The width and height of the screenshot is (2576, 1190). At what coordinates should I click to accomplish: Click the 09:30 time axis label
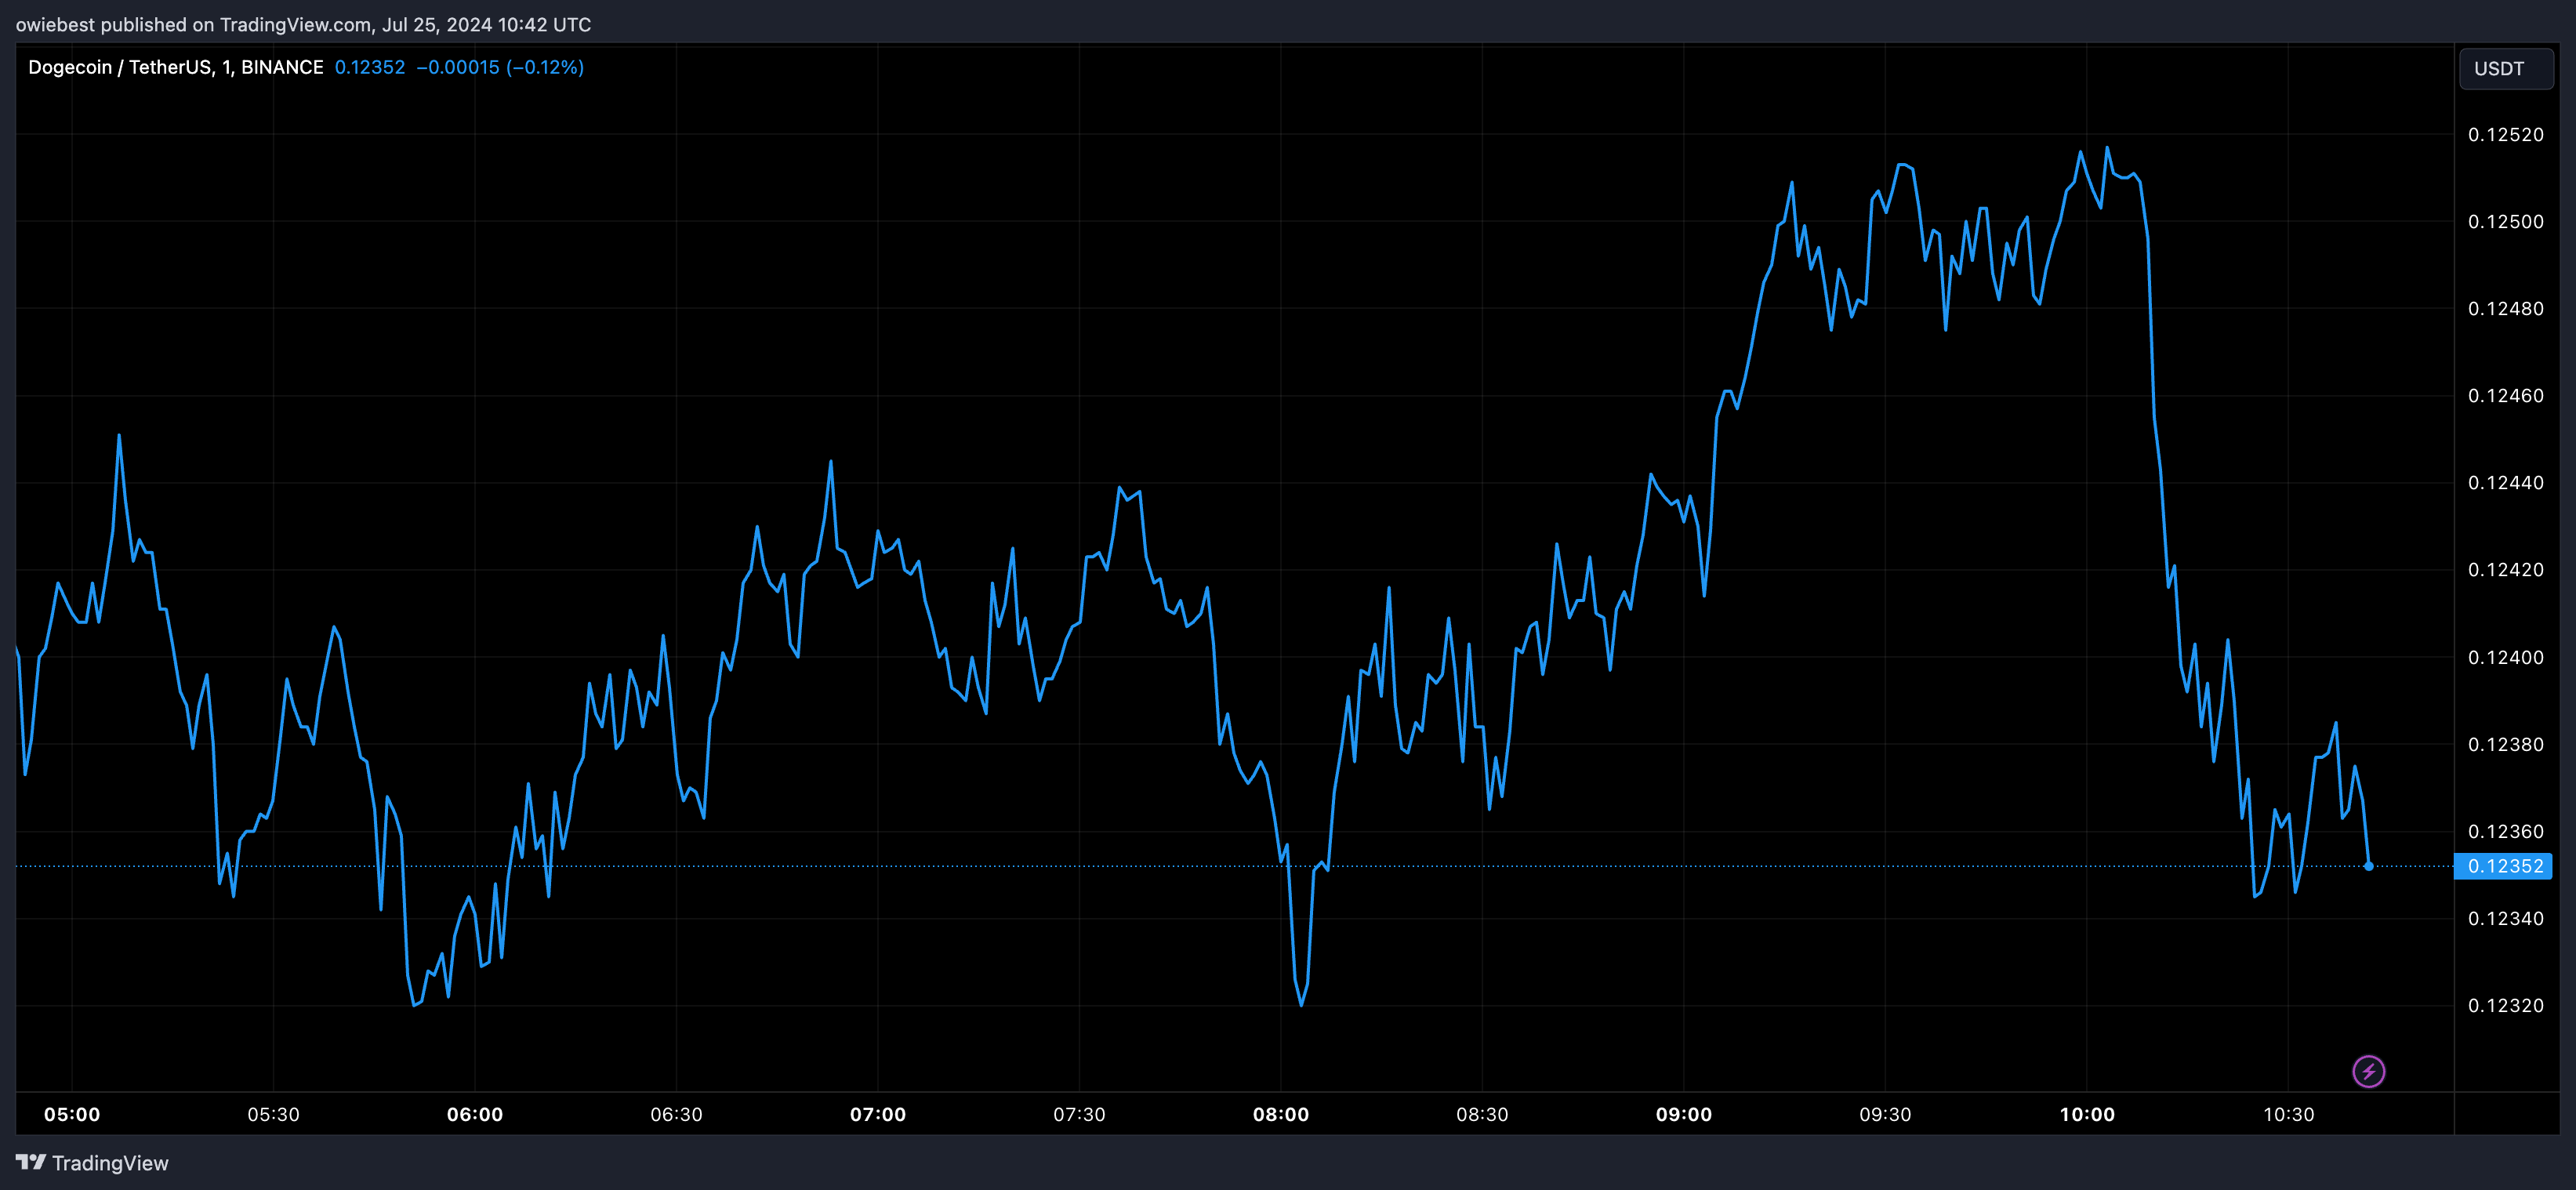pos(1885,1114)
